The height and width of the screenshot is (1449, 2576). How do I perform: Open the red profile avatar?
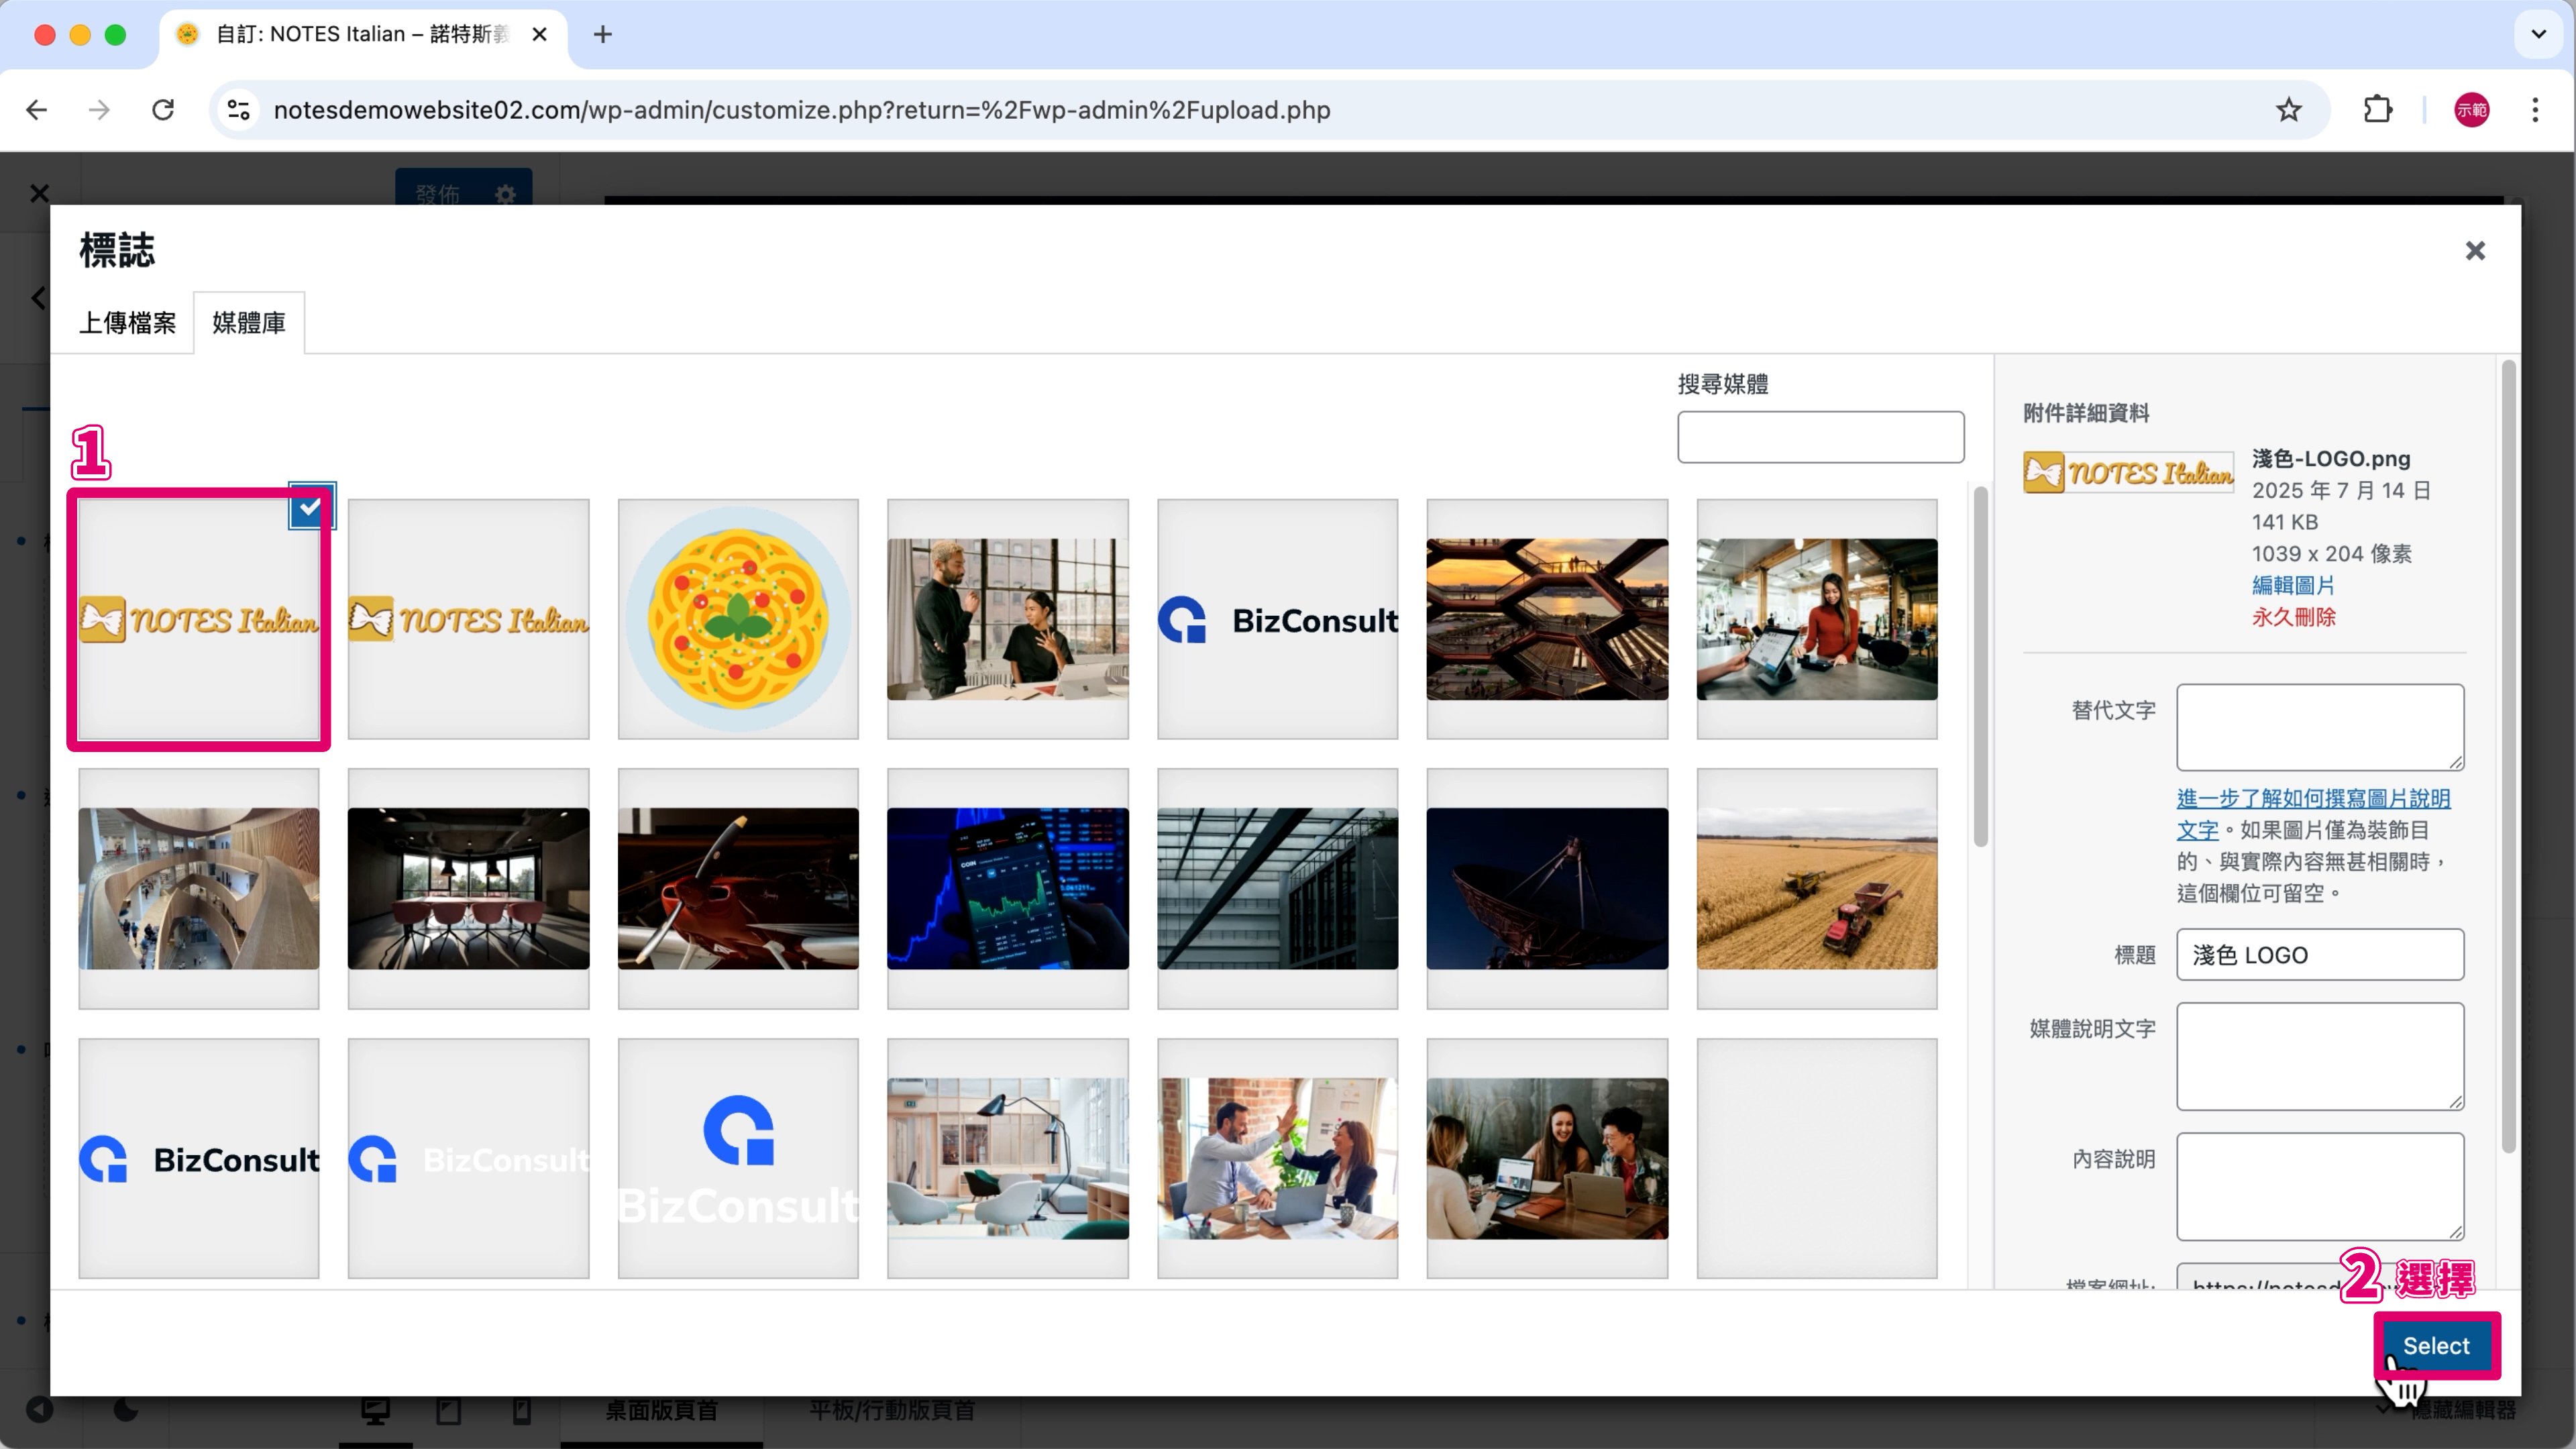2471,110
